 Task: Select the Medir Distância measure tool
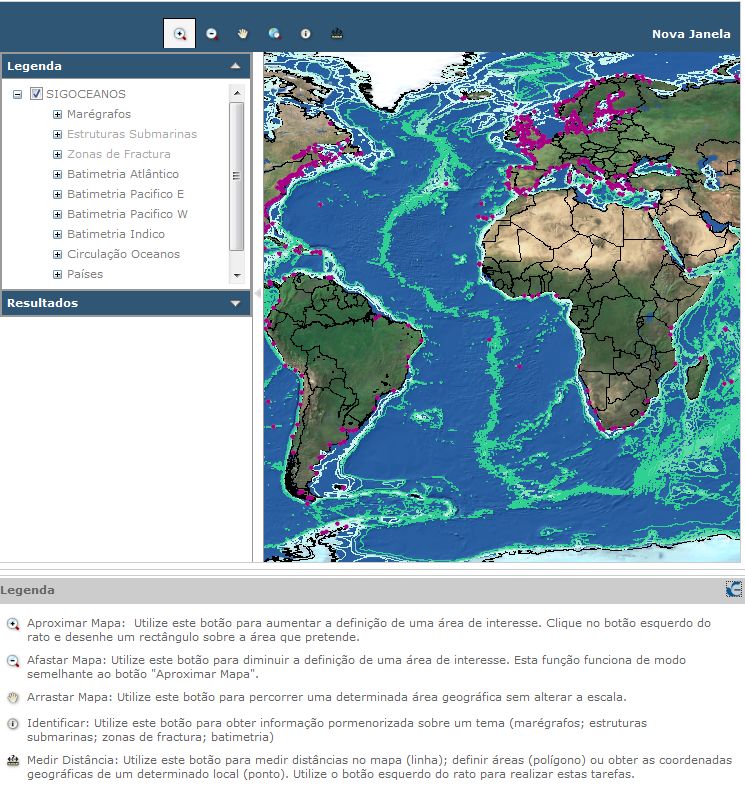point(337,34)
